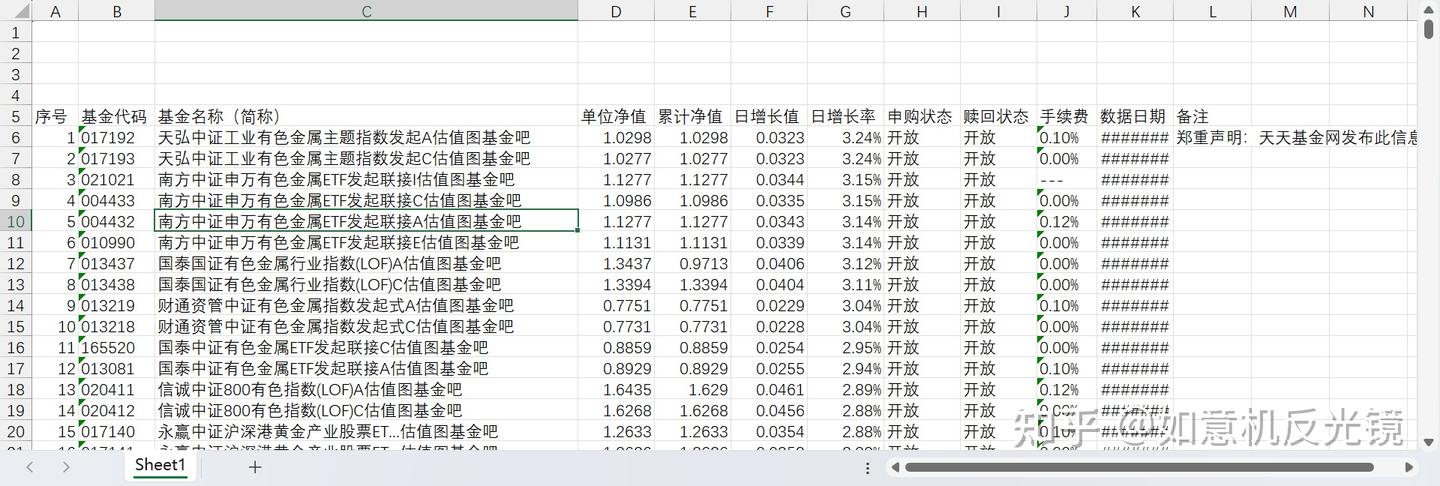Select fund code cell 165520
Image resolution: width=1440 pixels, height=486 pixels.
pos(117,347)
